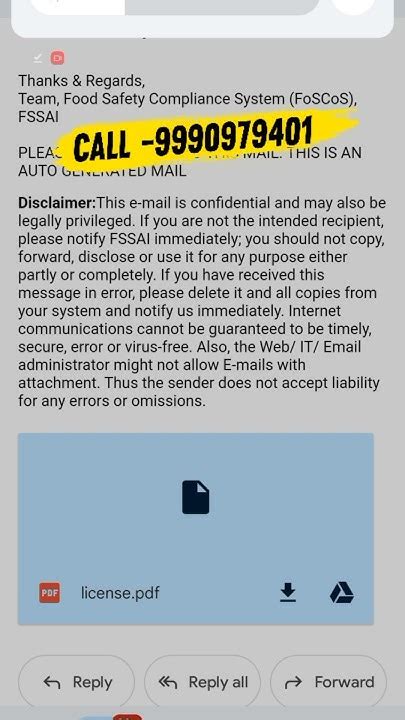405x720 pixels.
Task: Tap the Reply button label
Action: tap(92, 683)
